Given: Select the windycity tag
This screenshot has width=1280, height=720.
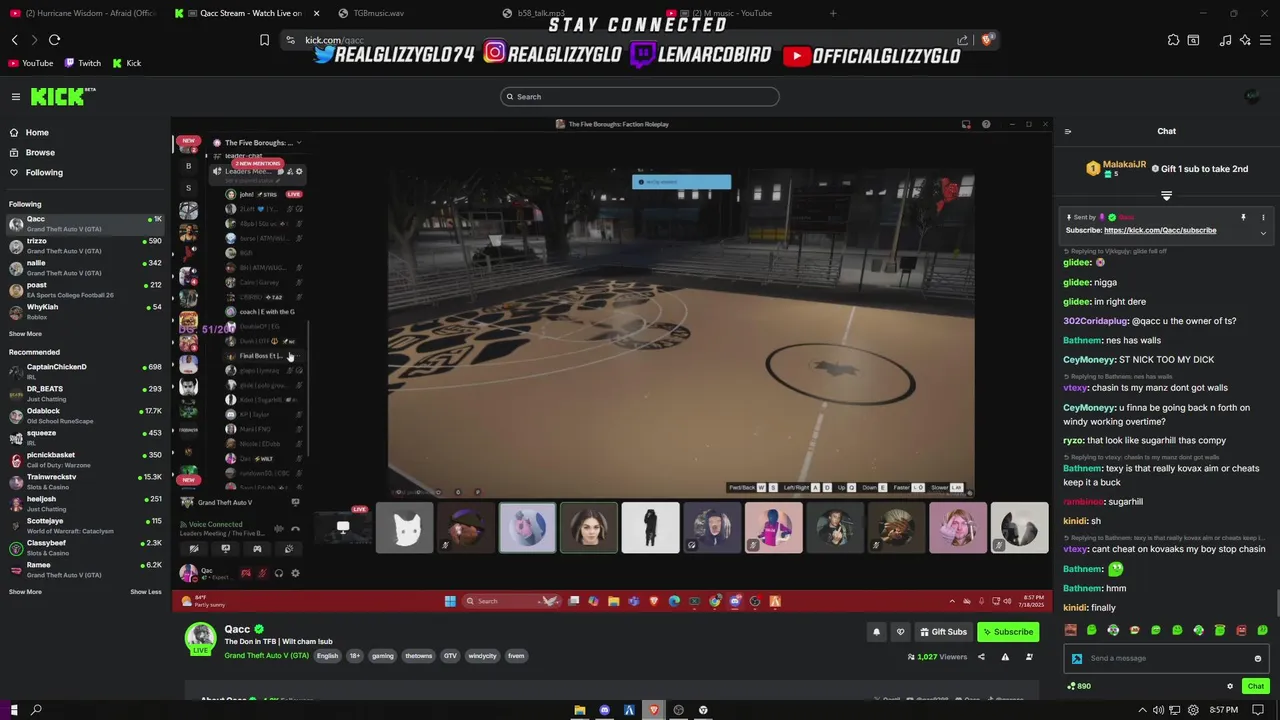Looking at the screenshot, I should pos(482,656).
